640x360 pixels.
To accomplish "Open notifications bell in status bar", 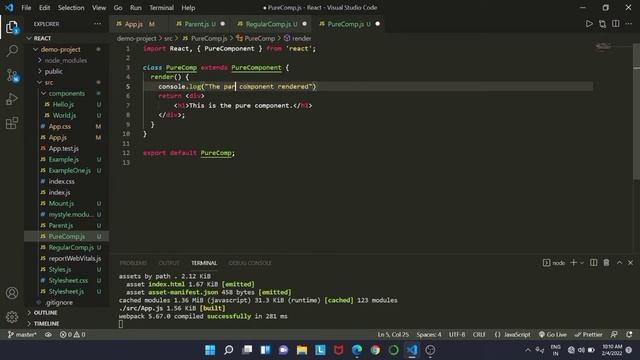I will click(629, 334).
